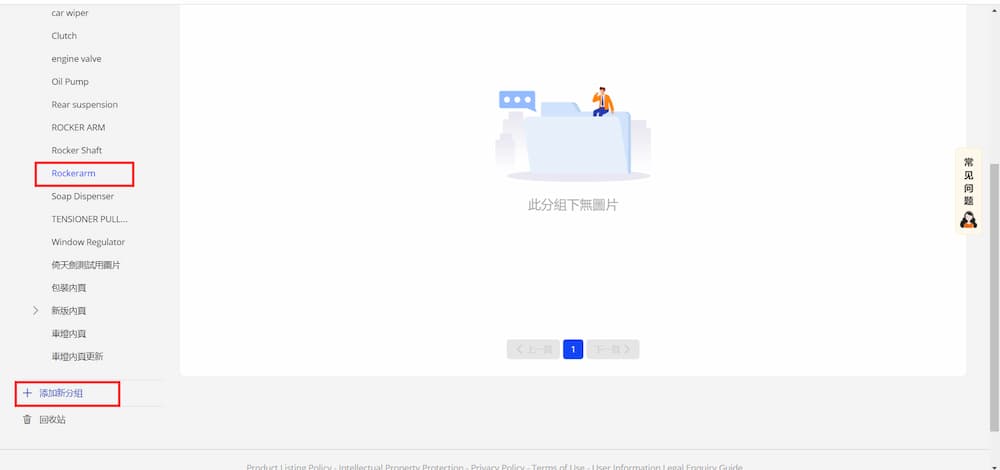The width and height of the screenshot is (1000, 470).
Task: Select the Rockerarm group
Action: tap(73, 173)
